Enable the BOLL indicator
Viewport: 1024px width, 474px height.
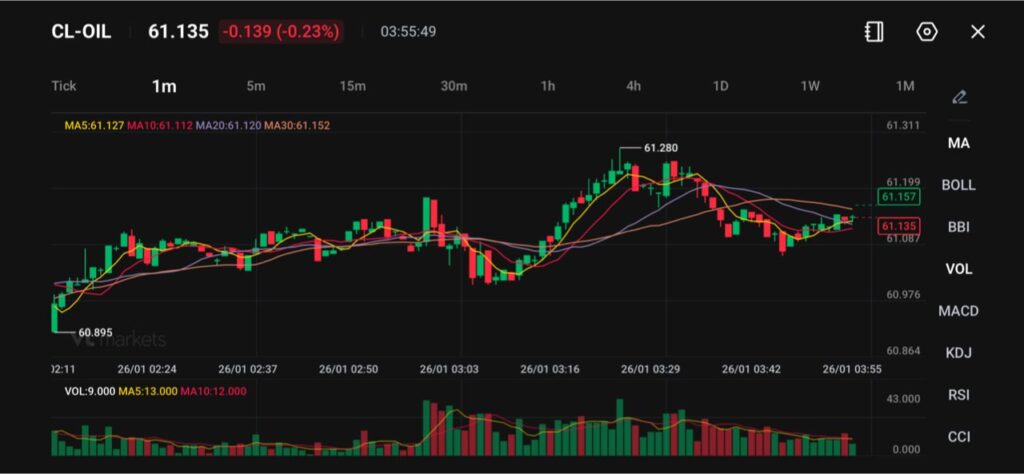958,185
